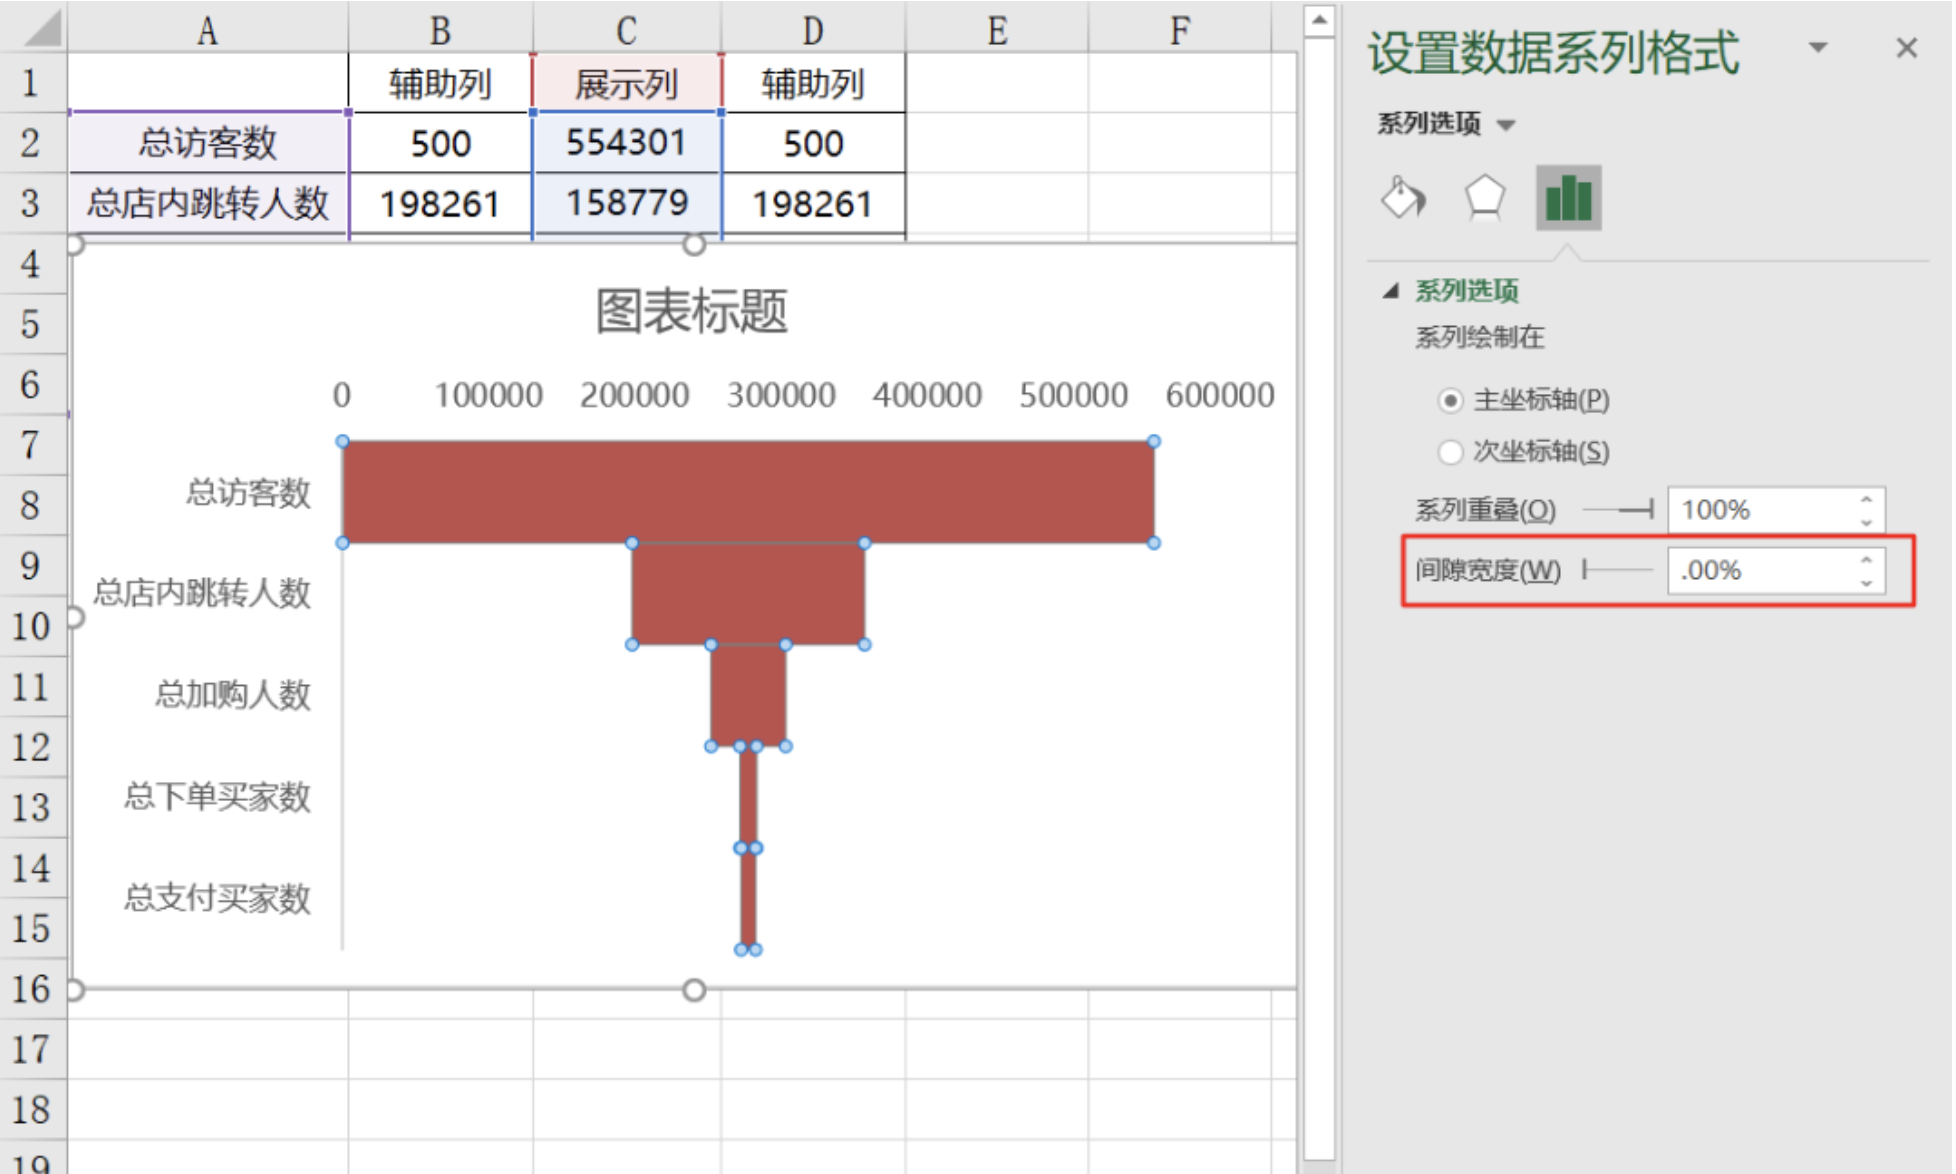Open the Effects pentagon tab
Screen dimensions: 1956x1174
pos(1484,198)
